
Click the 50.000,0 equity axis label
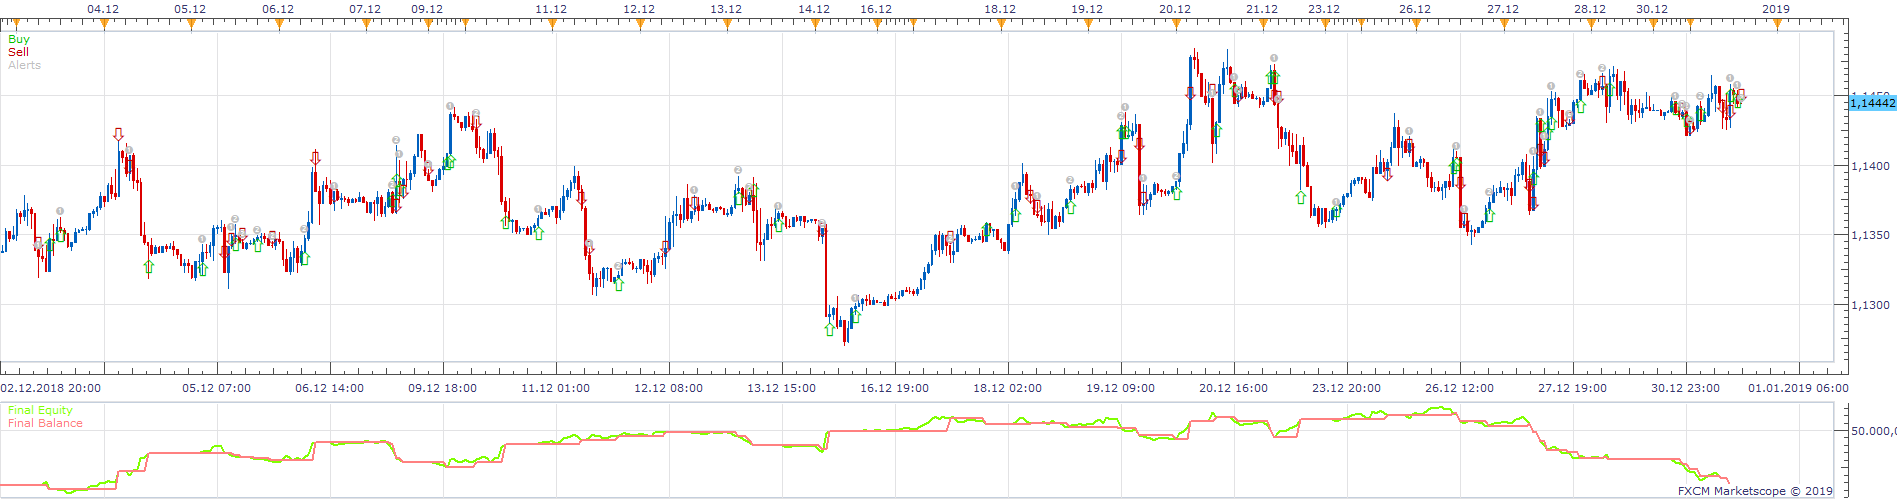click(x=1873, y=431)
